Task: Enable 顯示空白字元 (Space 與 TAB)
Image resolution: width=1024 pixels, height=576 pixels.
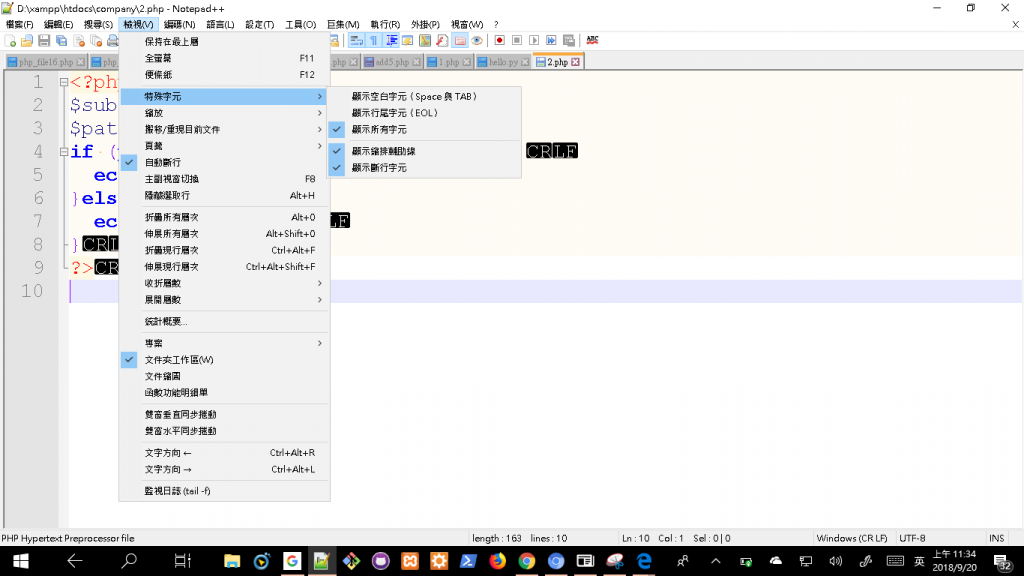Action: coord(424,97)
